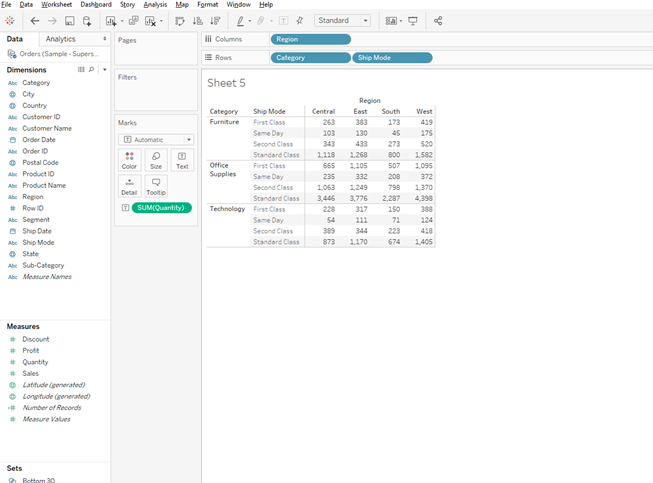Switch to the Analytics tab
This screenshot has height=483, width=653.
click(61, 39)
